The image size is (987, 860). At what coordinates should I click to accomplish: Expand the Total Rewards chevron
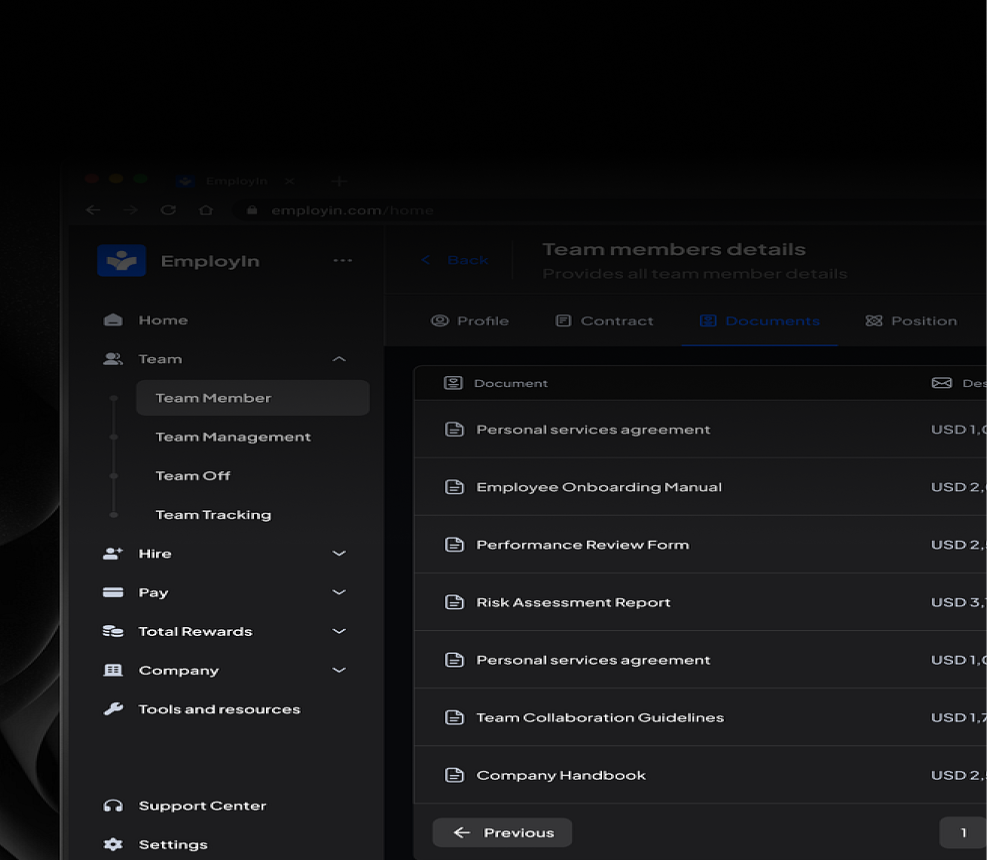click(x=339, y=631)
